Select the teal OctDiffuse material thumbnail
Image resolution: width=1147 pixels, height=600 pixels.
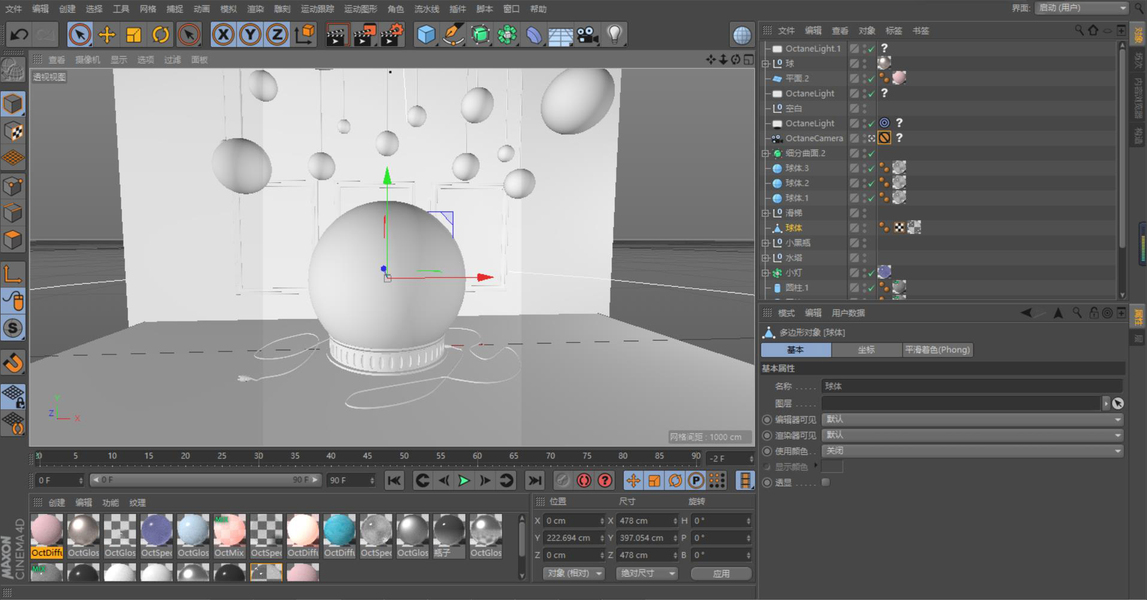(339, 531)
